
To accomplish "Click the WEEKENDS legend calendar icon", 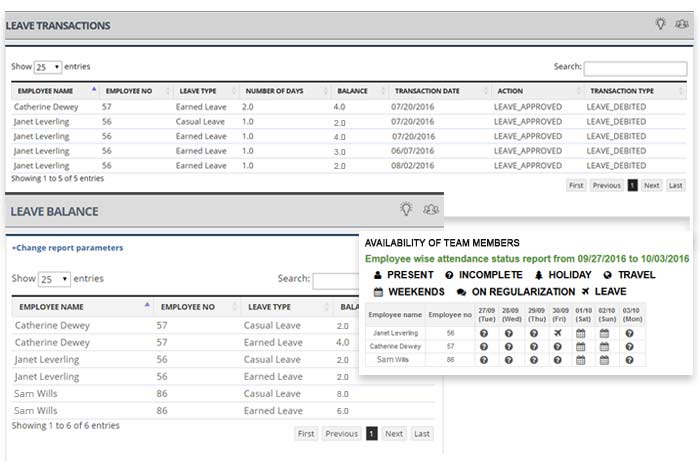I will (x=378, y=292).
